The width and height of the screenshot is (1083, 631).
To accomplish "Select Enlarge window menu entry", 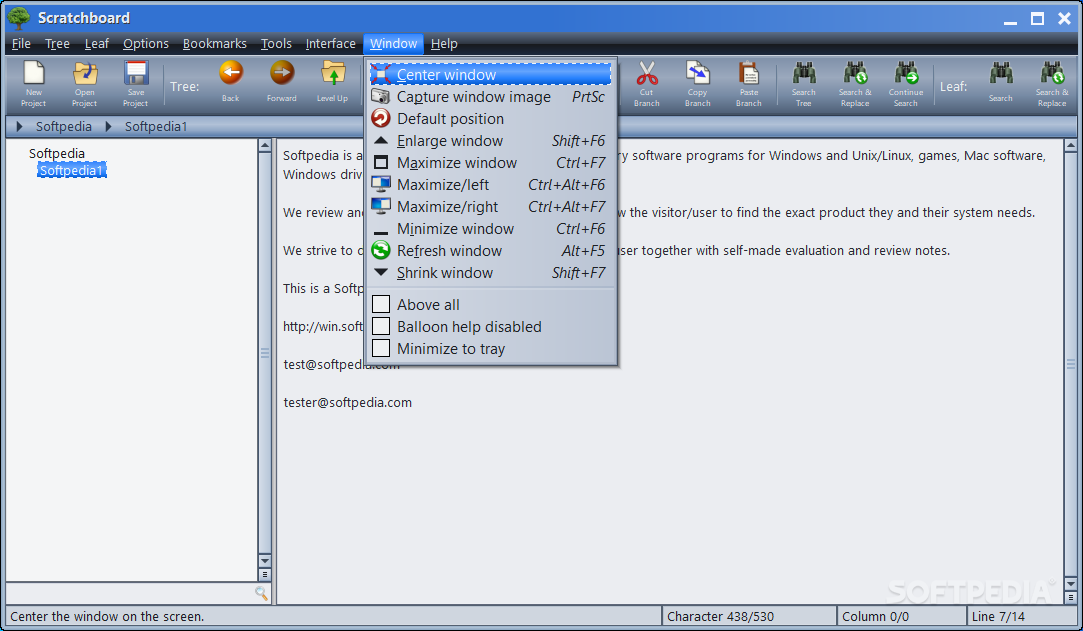I will point(490,141).
